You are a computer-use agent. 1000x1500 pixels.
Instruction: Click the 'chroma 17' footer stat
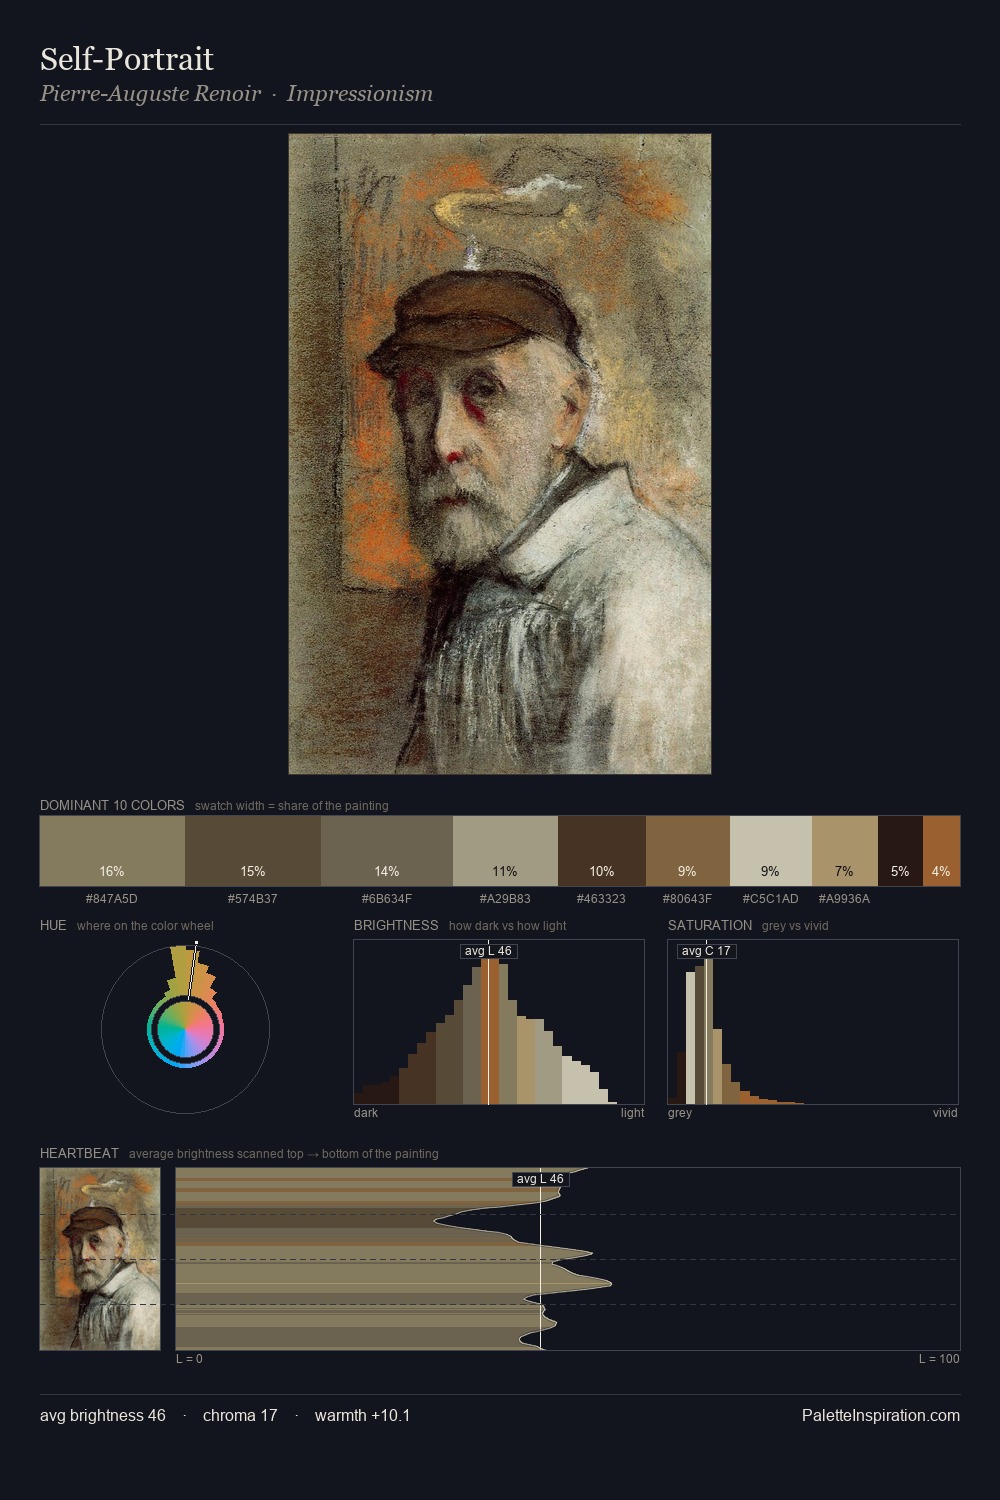click(x=240, y=1416)
